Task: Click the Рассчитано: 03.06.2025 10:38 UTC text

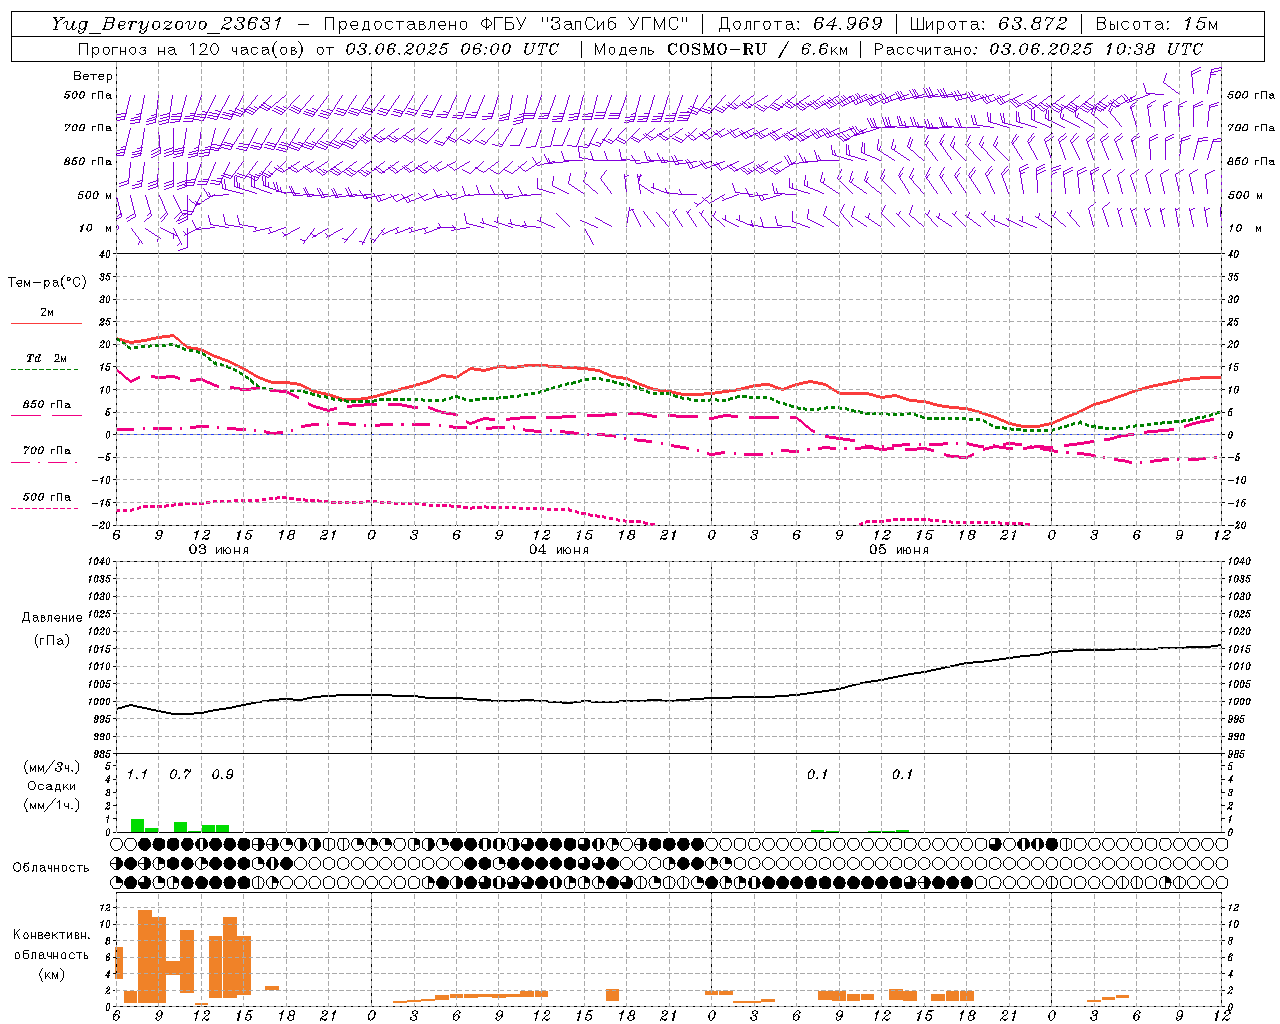Action: (1038, 49)
